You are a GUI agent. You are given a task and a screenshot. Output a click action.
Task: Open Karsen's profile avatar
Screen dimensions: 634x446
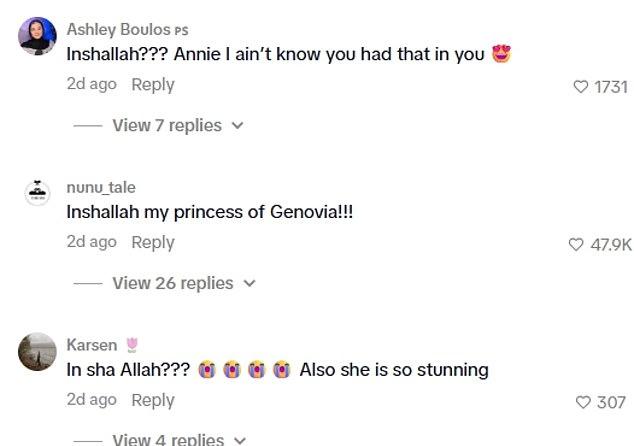[x=37, y=352]
